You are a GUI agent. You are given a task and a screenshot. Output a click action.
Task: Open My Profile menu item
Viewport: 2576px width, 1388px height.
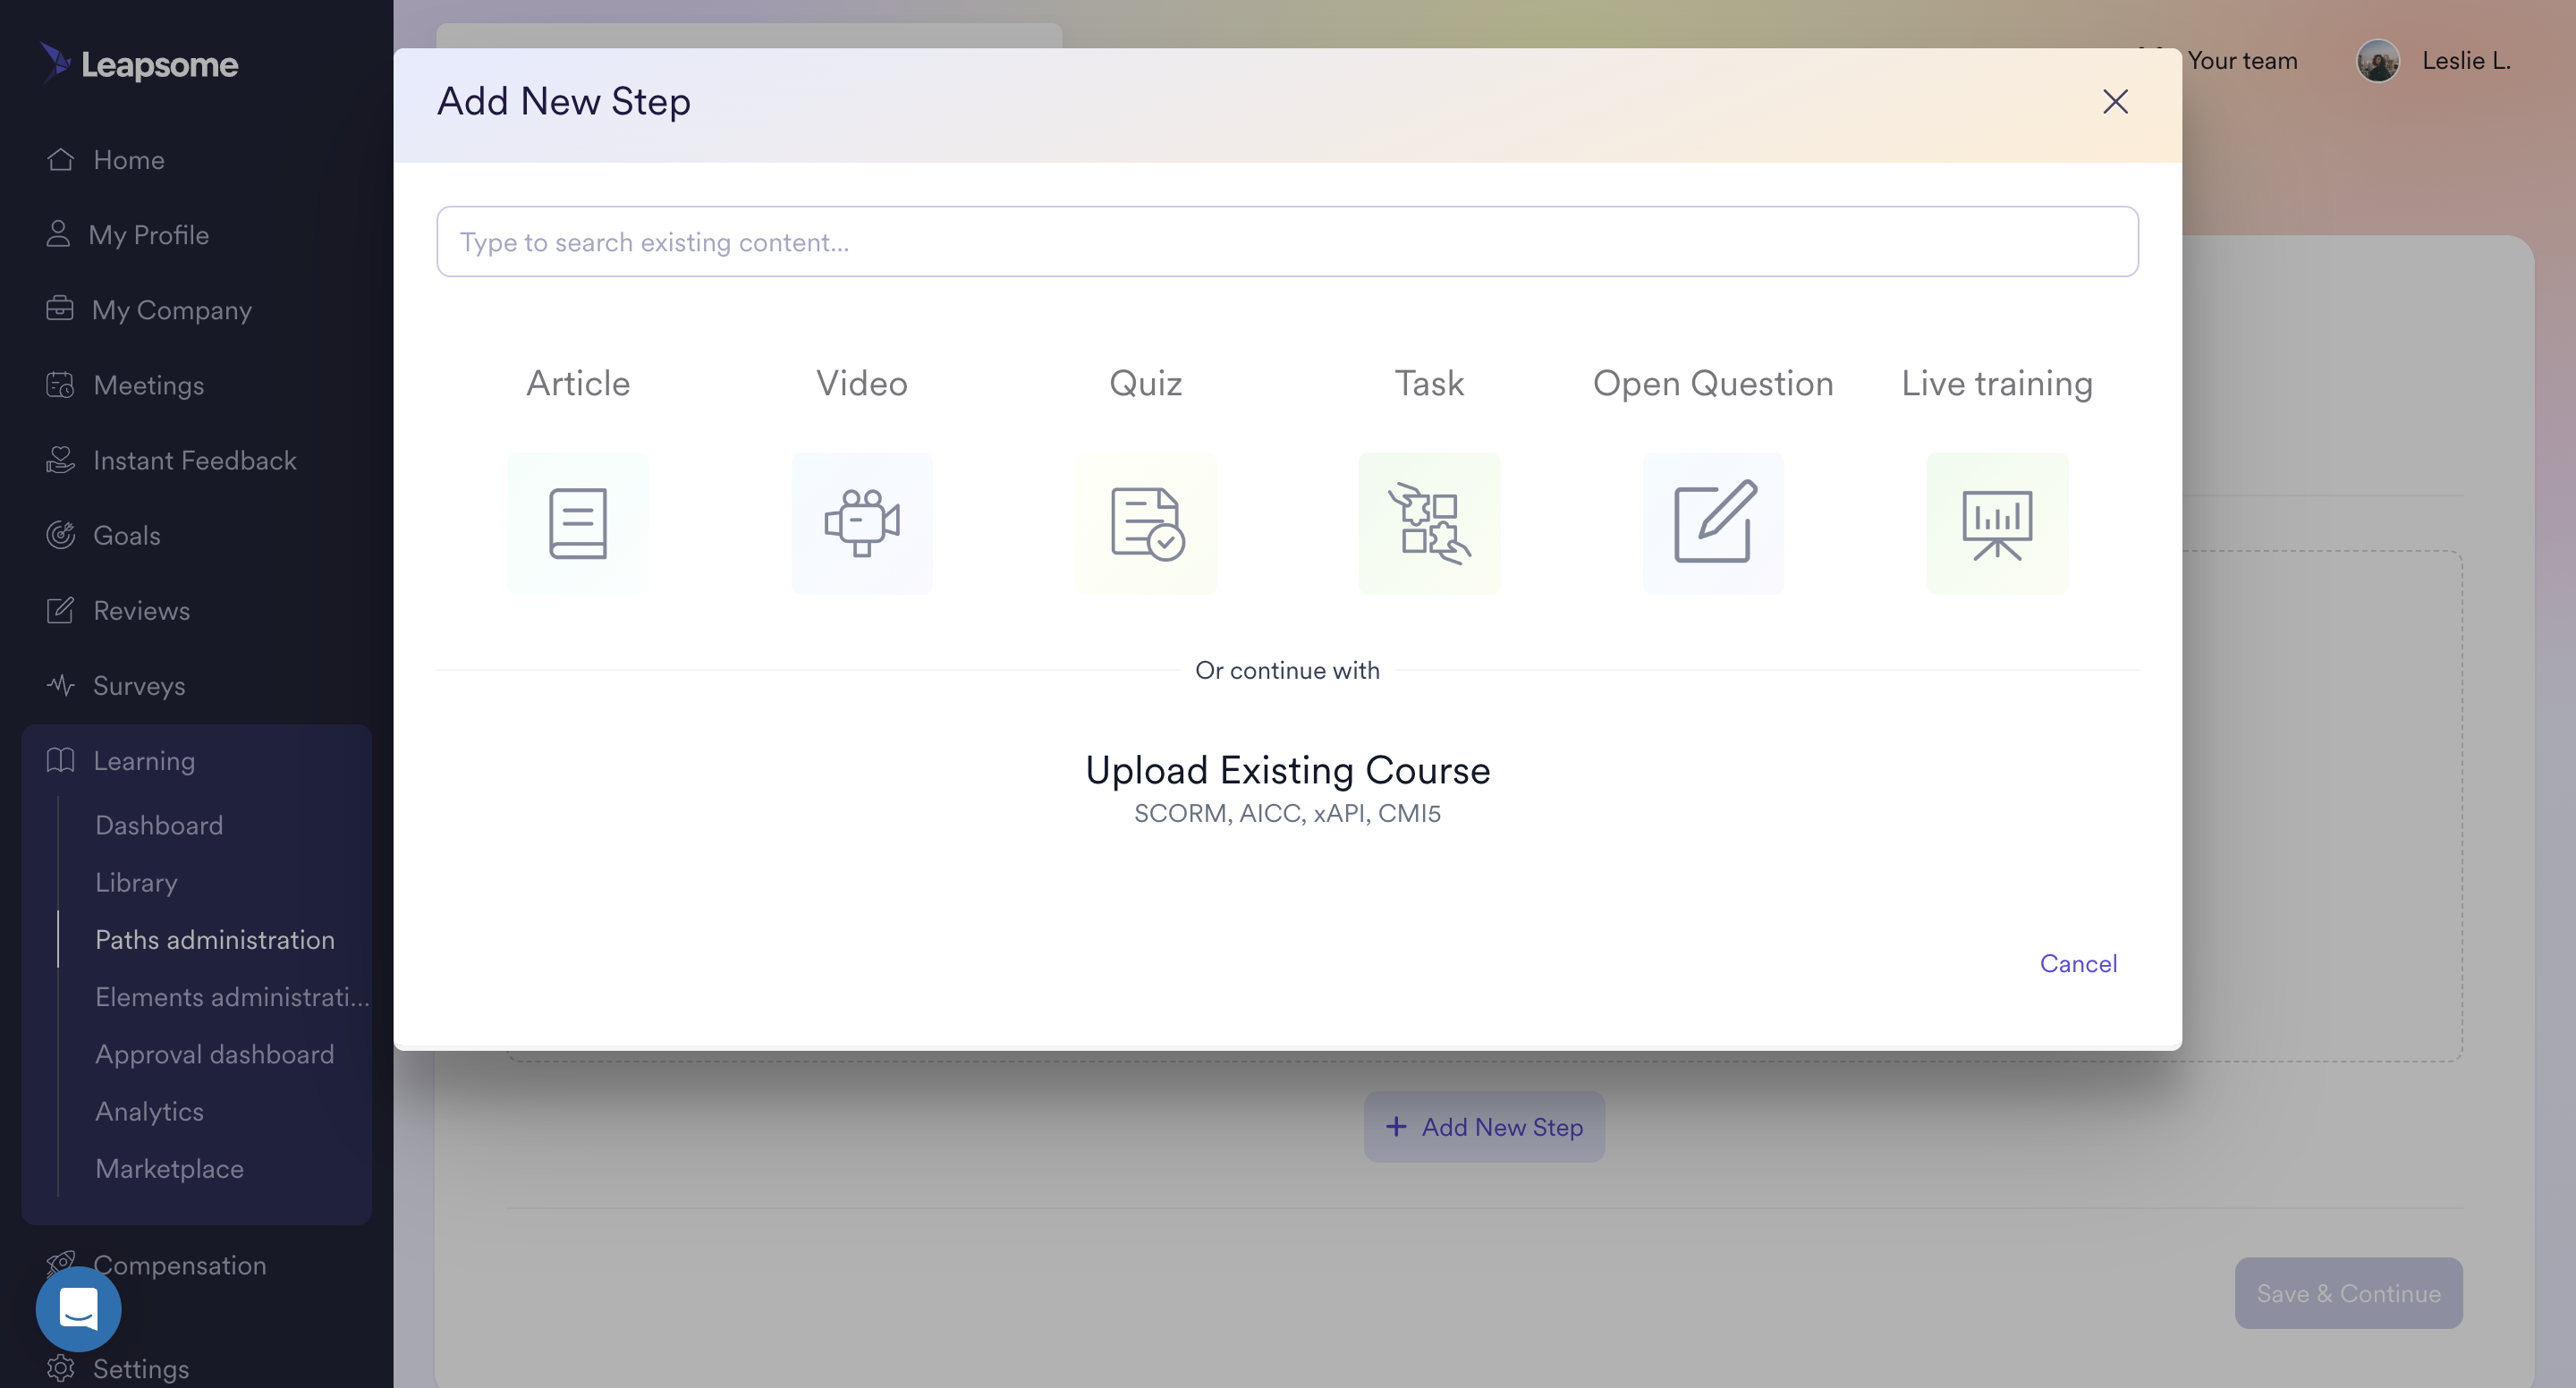point(149,235)
